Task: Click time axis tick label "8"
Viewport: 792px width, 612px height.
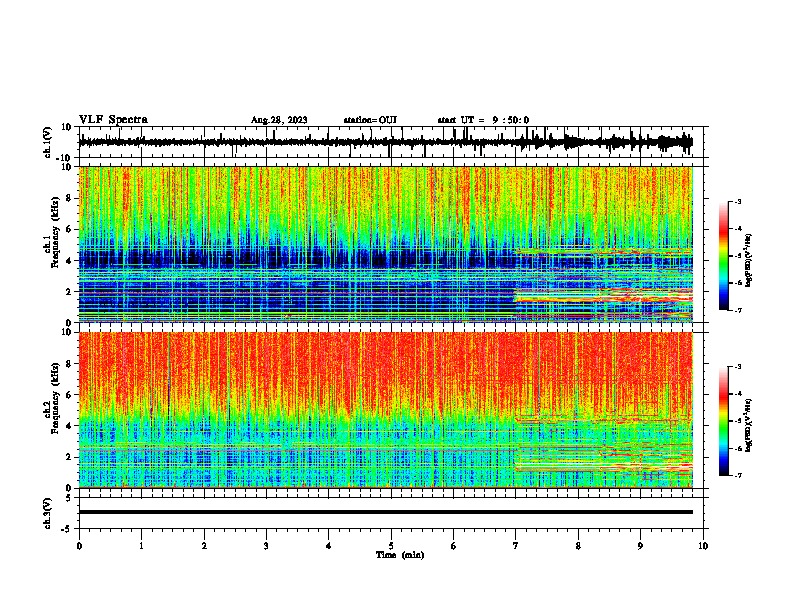Action: click(x=578, y=545)
